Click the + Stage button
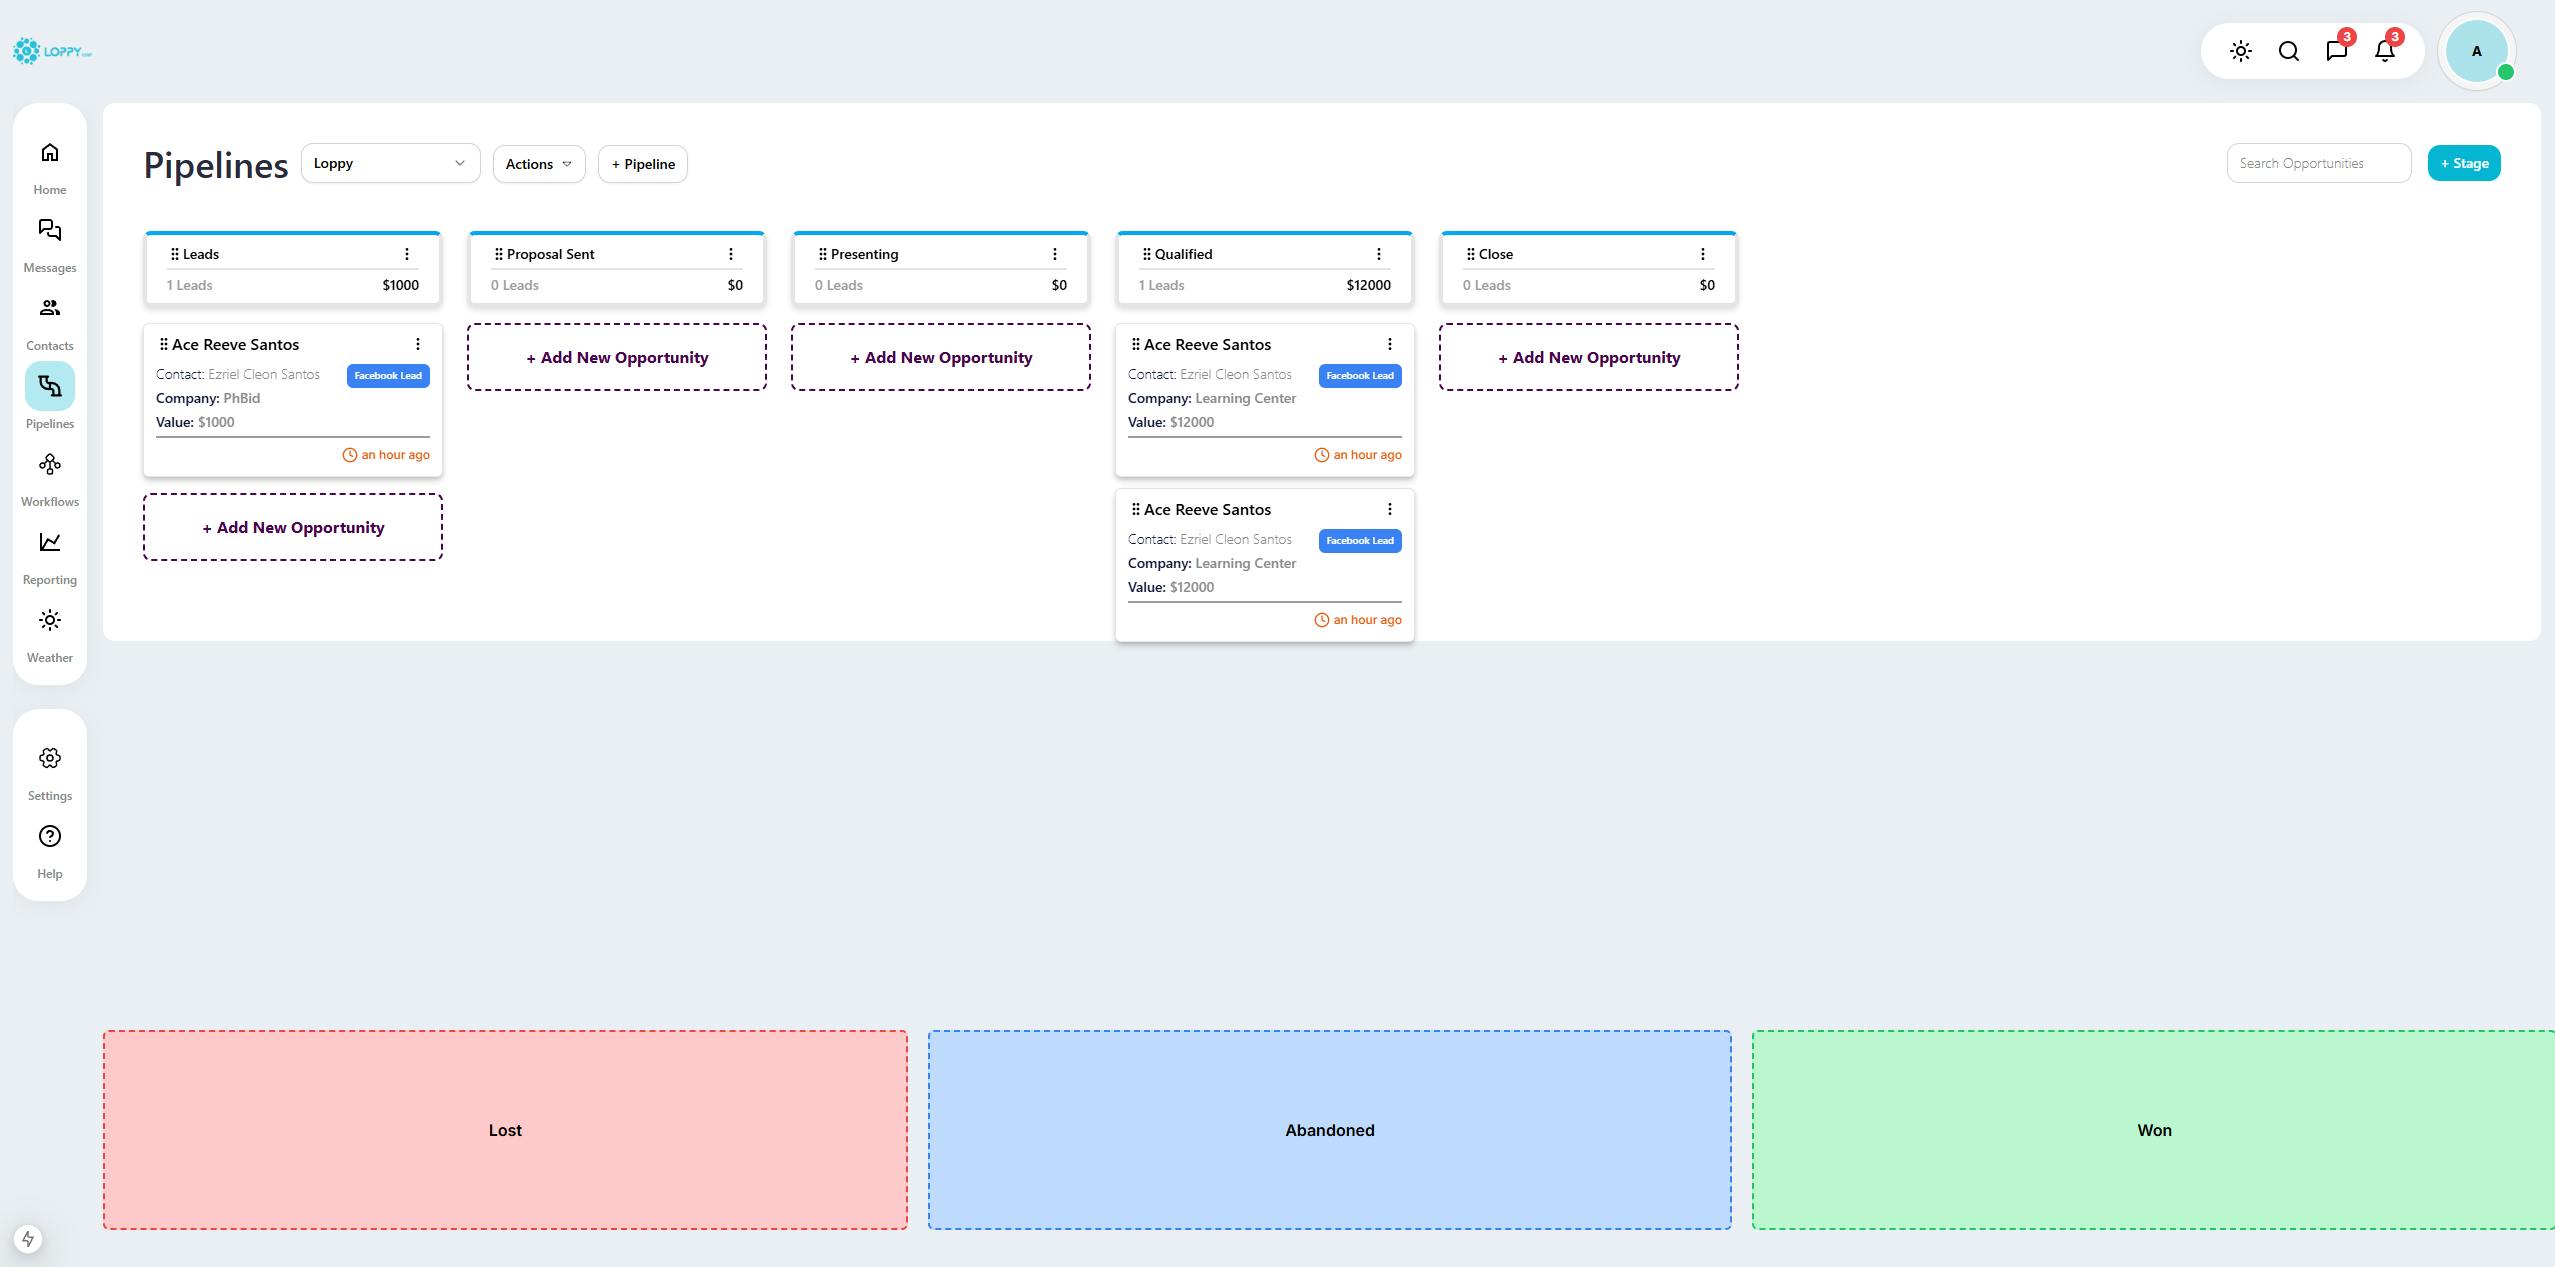This screenshot has height=1267, width=2555. point(2464,164)
